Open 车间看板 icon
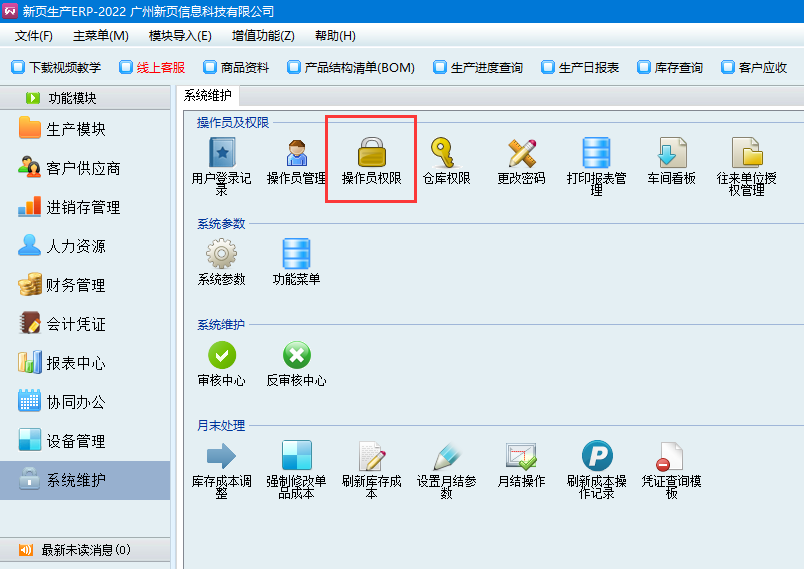The height and width of the screenshot is (569, 804). click(x=671, y=154)
